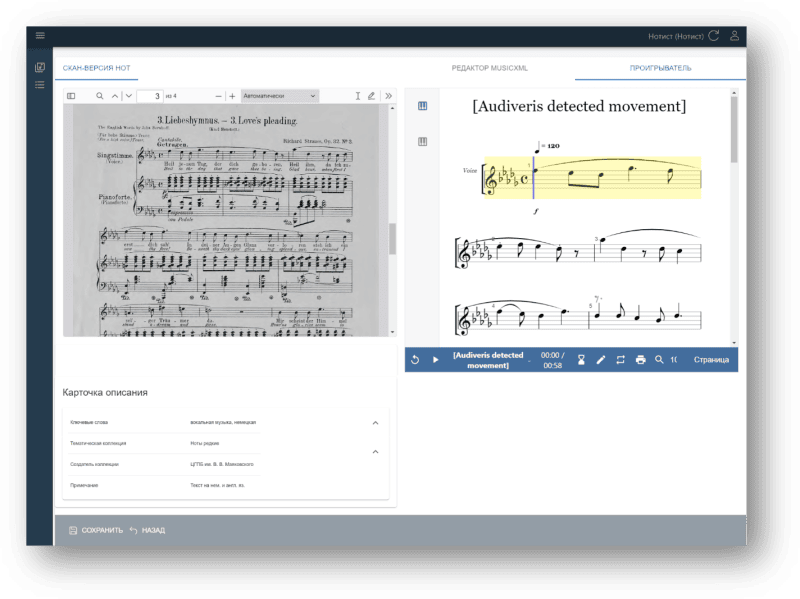
Task: Open the Автоматически zoom dropdown
Action: pyautogui.click(x=279, y=96)
